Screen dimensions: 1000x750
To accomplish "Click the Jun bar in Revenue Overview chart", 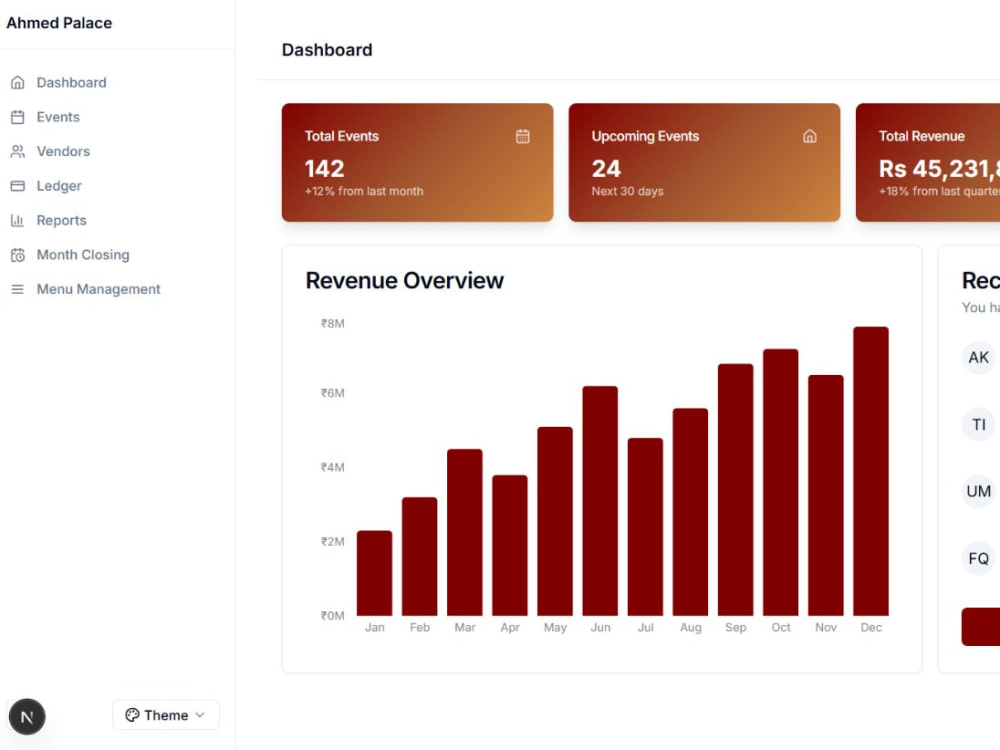I will click(600, 501).
